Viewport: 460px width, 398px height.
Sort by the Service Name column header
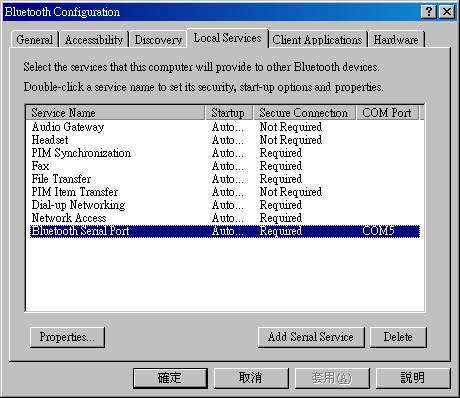115,113
